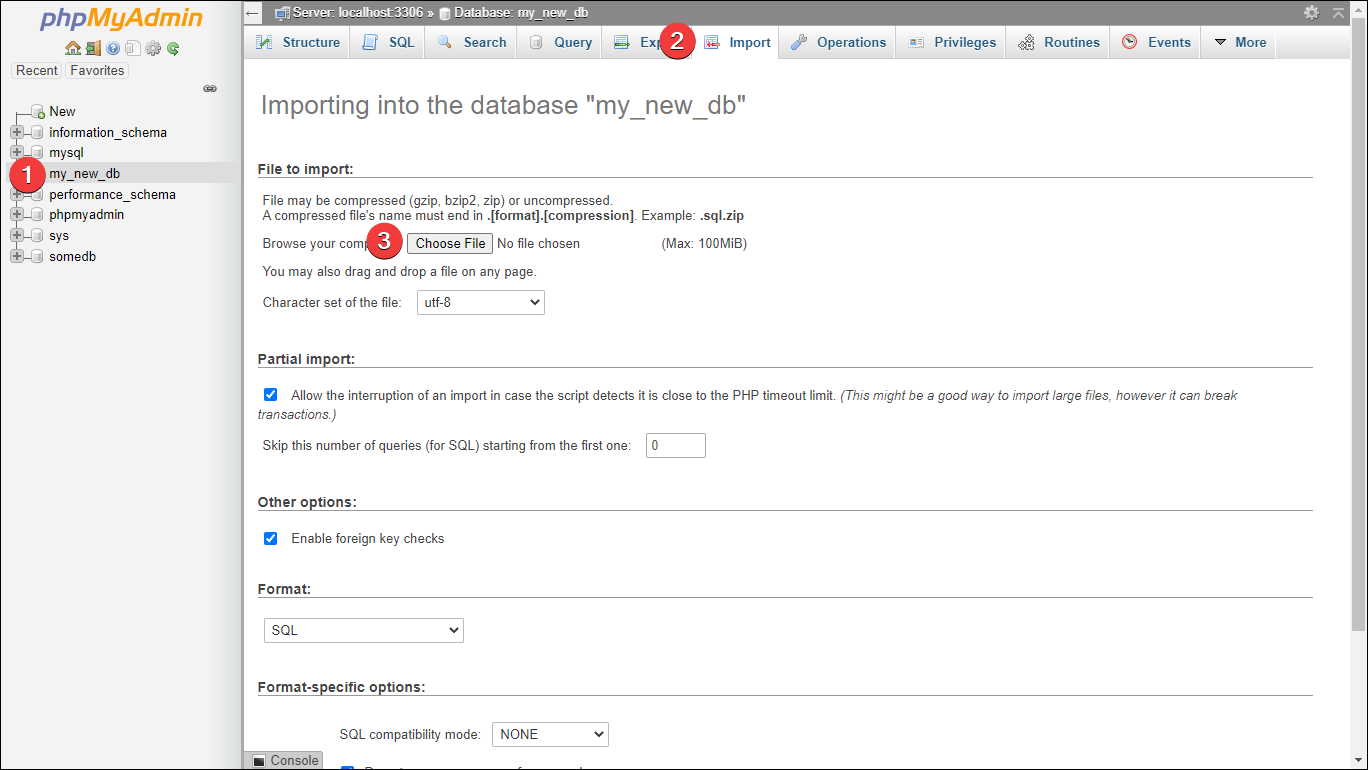Click the Choose File button
Image resolution: width=1368 pixels, height=770 pixels.
[450, 243]
